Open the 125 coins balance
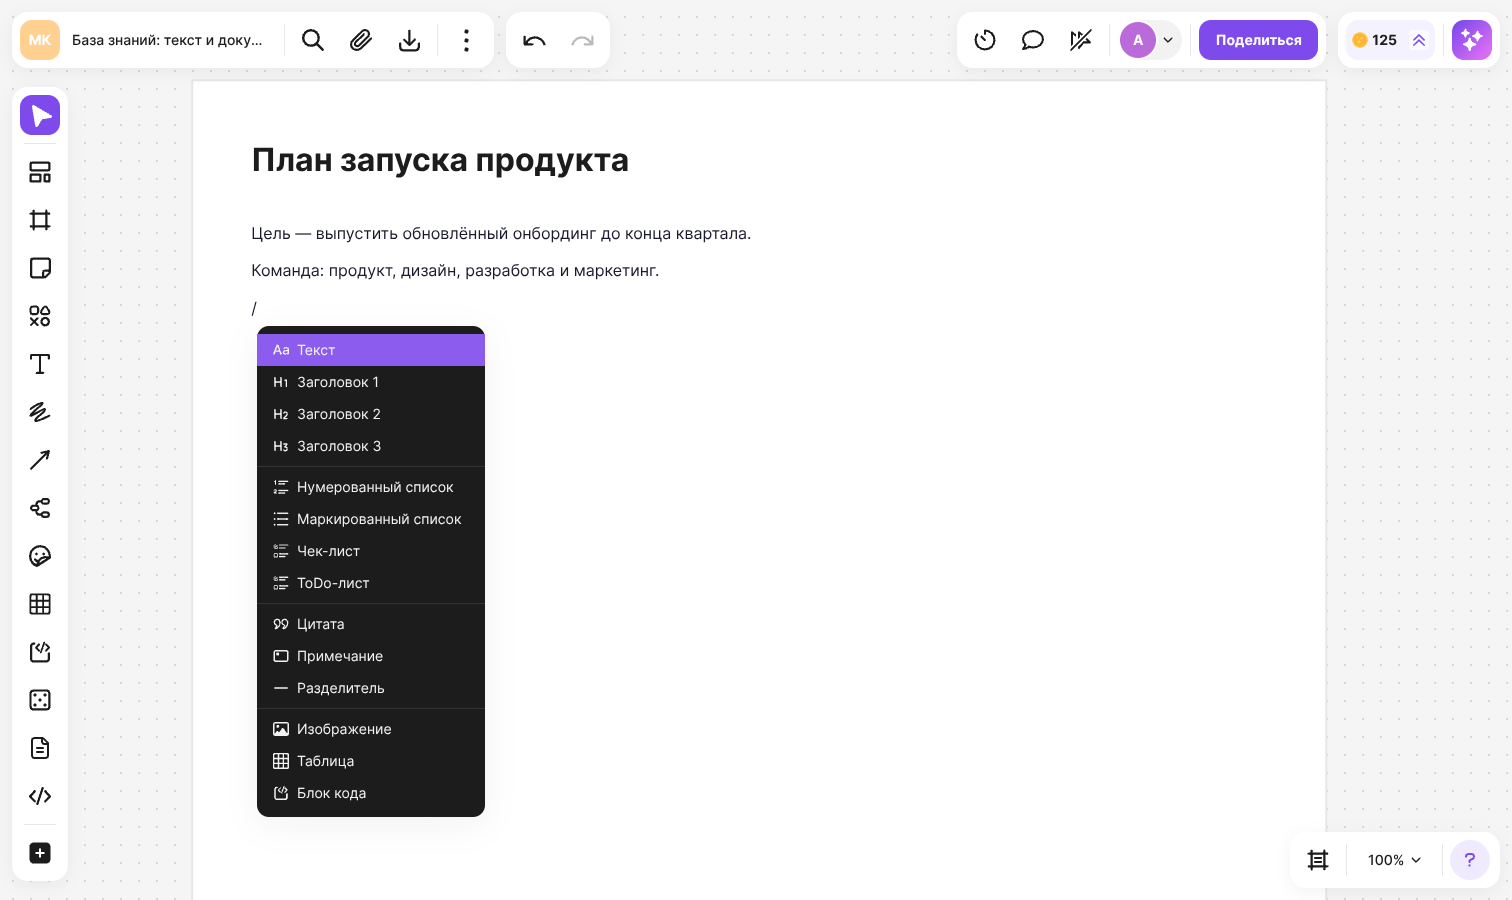 (x=1391, y=40)
